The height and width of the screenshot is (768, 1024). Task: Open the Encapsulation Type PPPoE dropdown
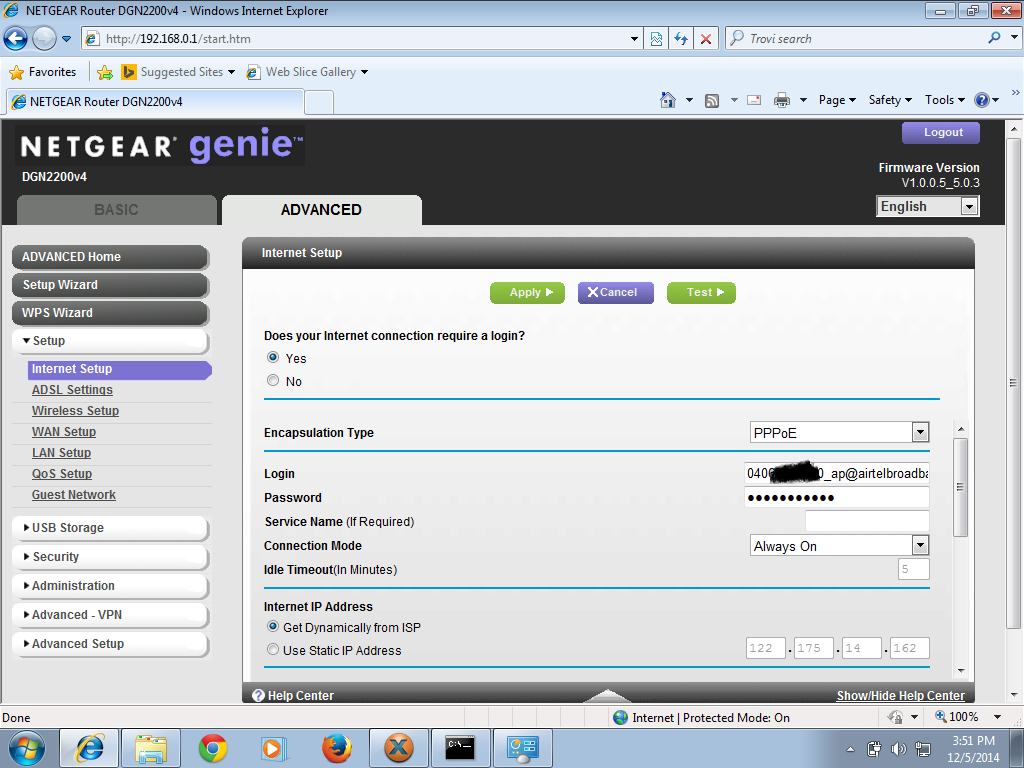coord(920,431)
